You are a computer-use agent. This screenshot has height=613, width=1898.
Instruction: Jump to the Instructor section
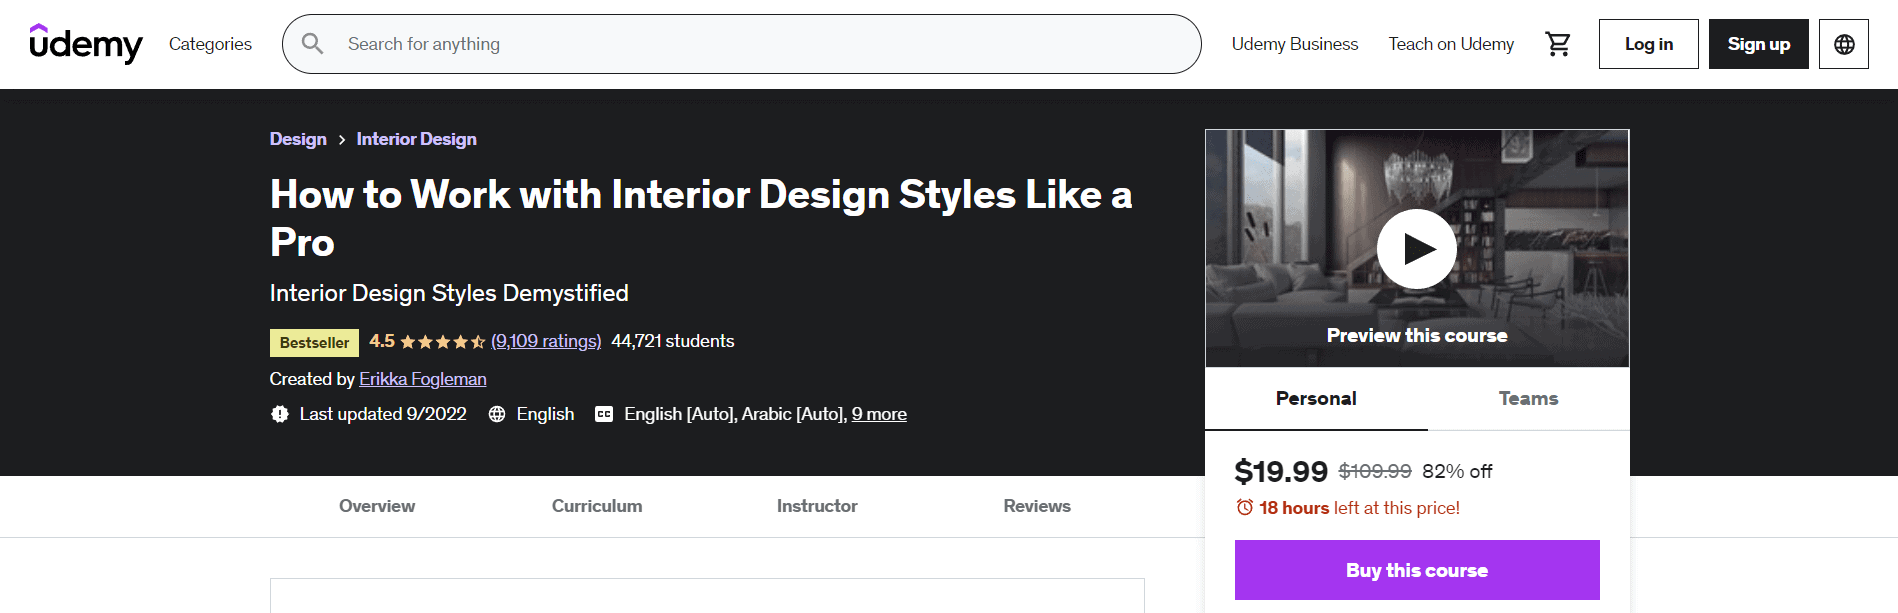point(817,506)
